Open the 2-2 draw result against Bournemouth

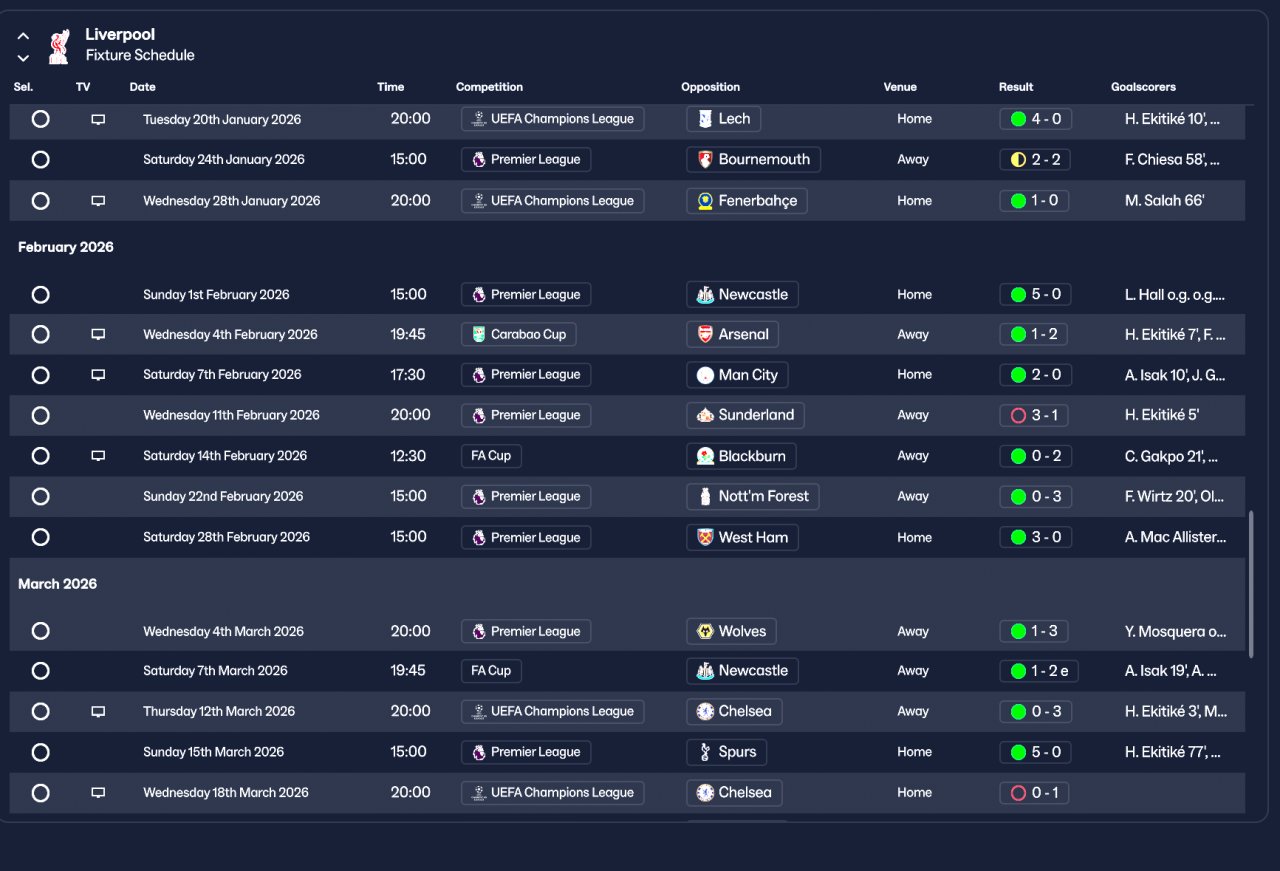1035,160
